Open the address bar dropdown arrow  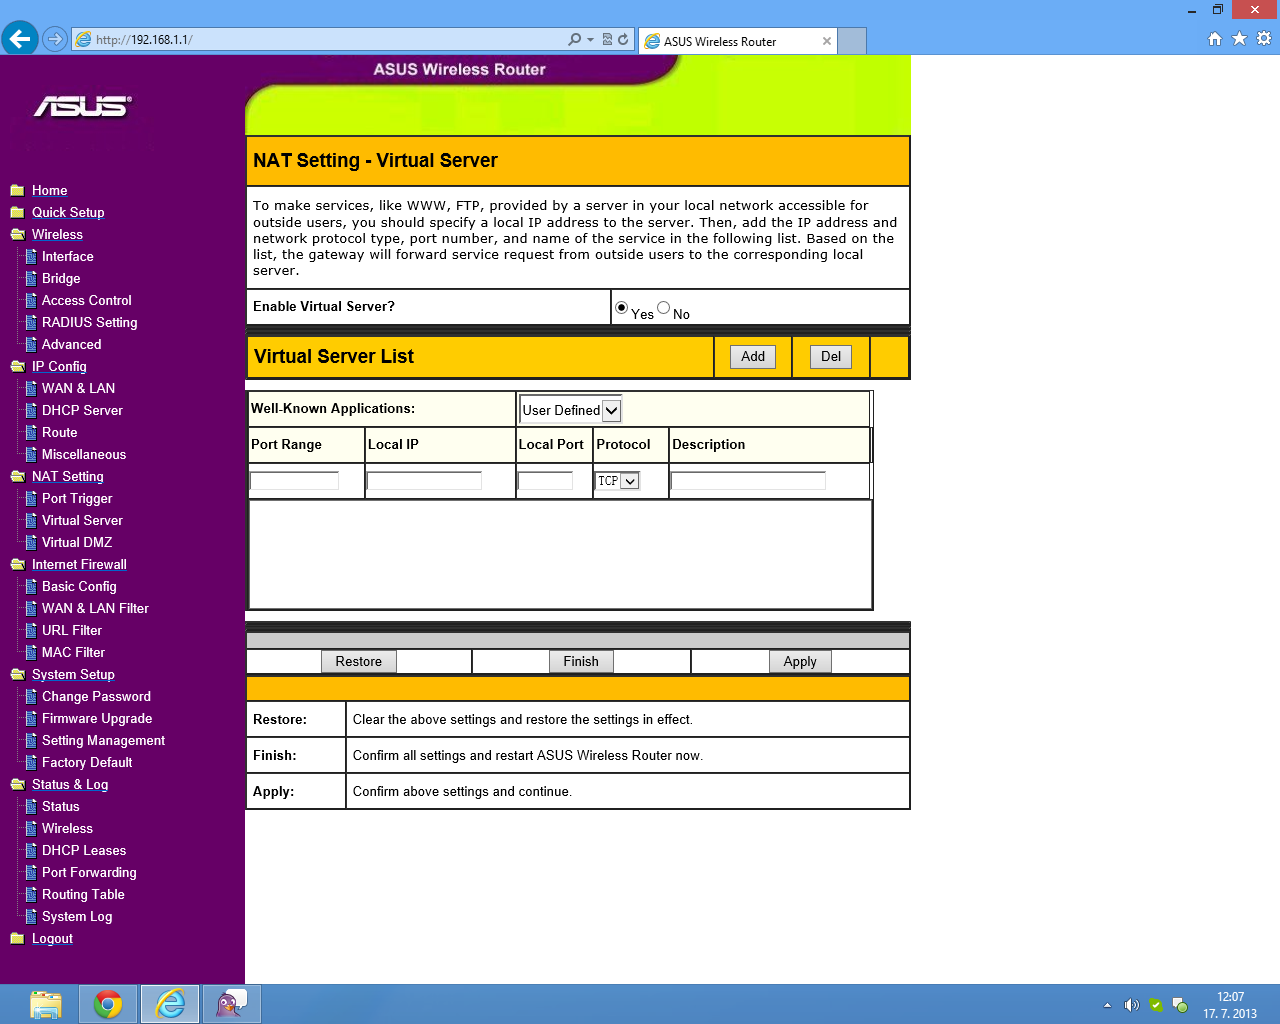(x=590, y=40)
